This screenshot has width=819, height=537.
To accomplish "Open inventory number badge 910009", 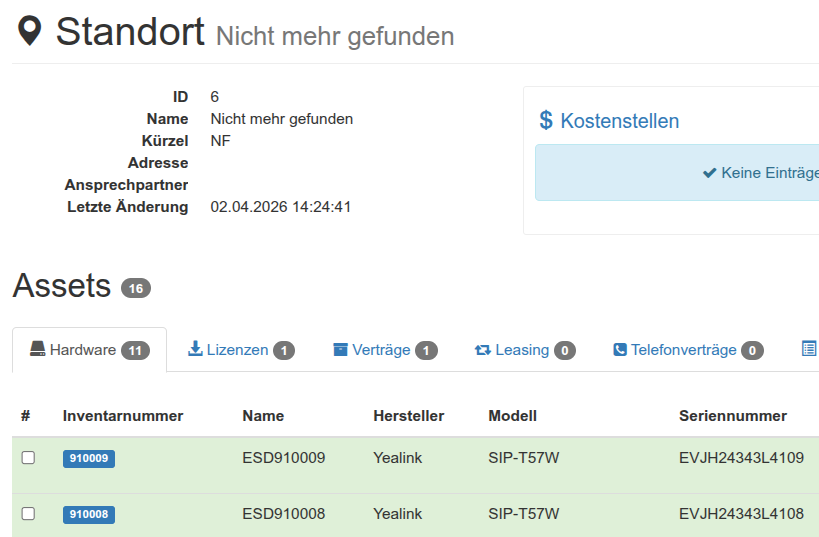I will point(89,458).
